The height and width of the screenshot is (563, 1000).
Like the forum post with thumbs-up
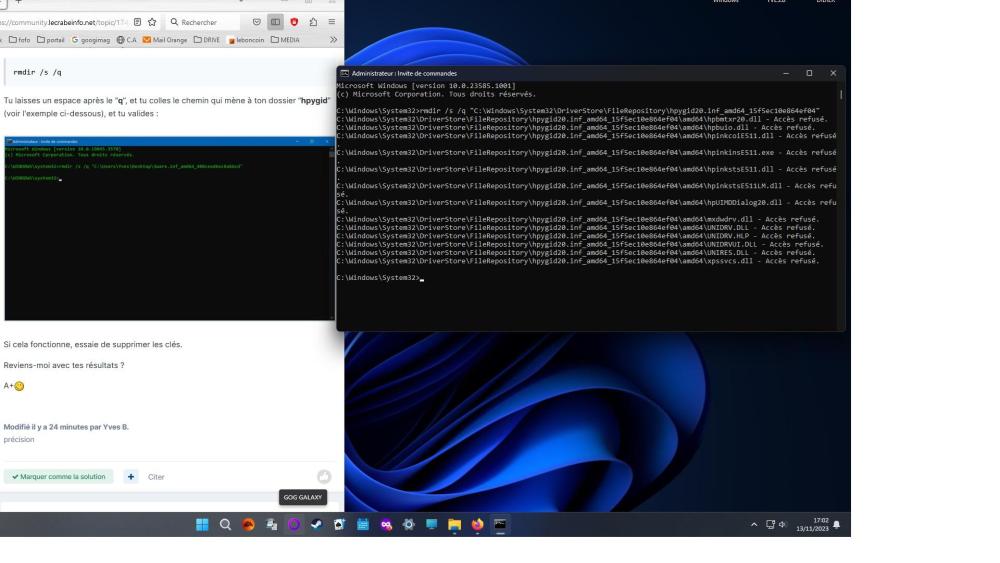(324, 477)
